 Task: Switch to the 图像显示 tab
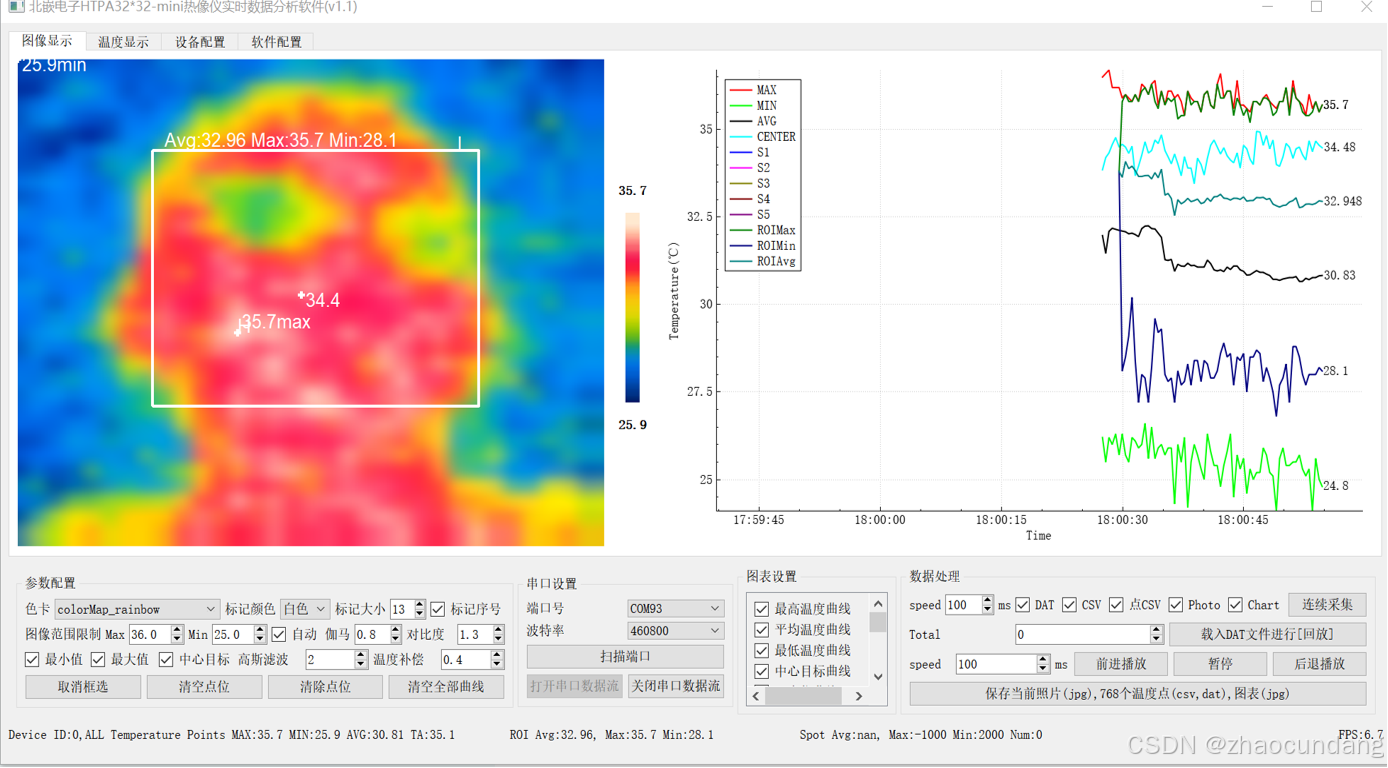(x=47, y=41)
